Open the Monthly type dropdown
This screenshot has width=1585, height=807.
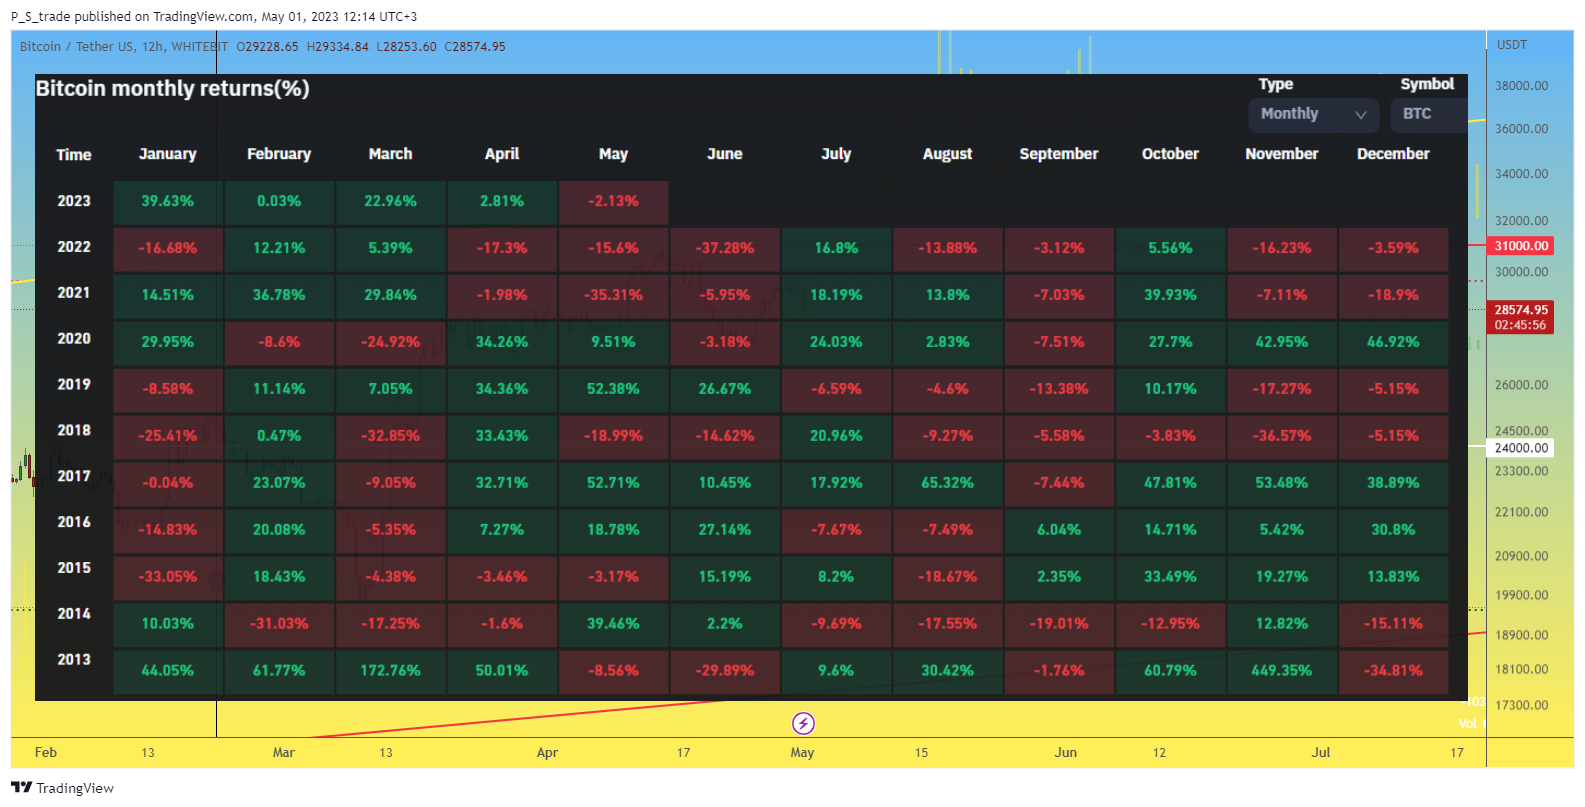1313,114
